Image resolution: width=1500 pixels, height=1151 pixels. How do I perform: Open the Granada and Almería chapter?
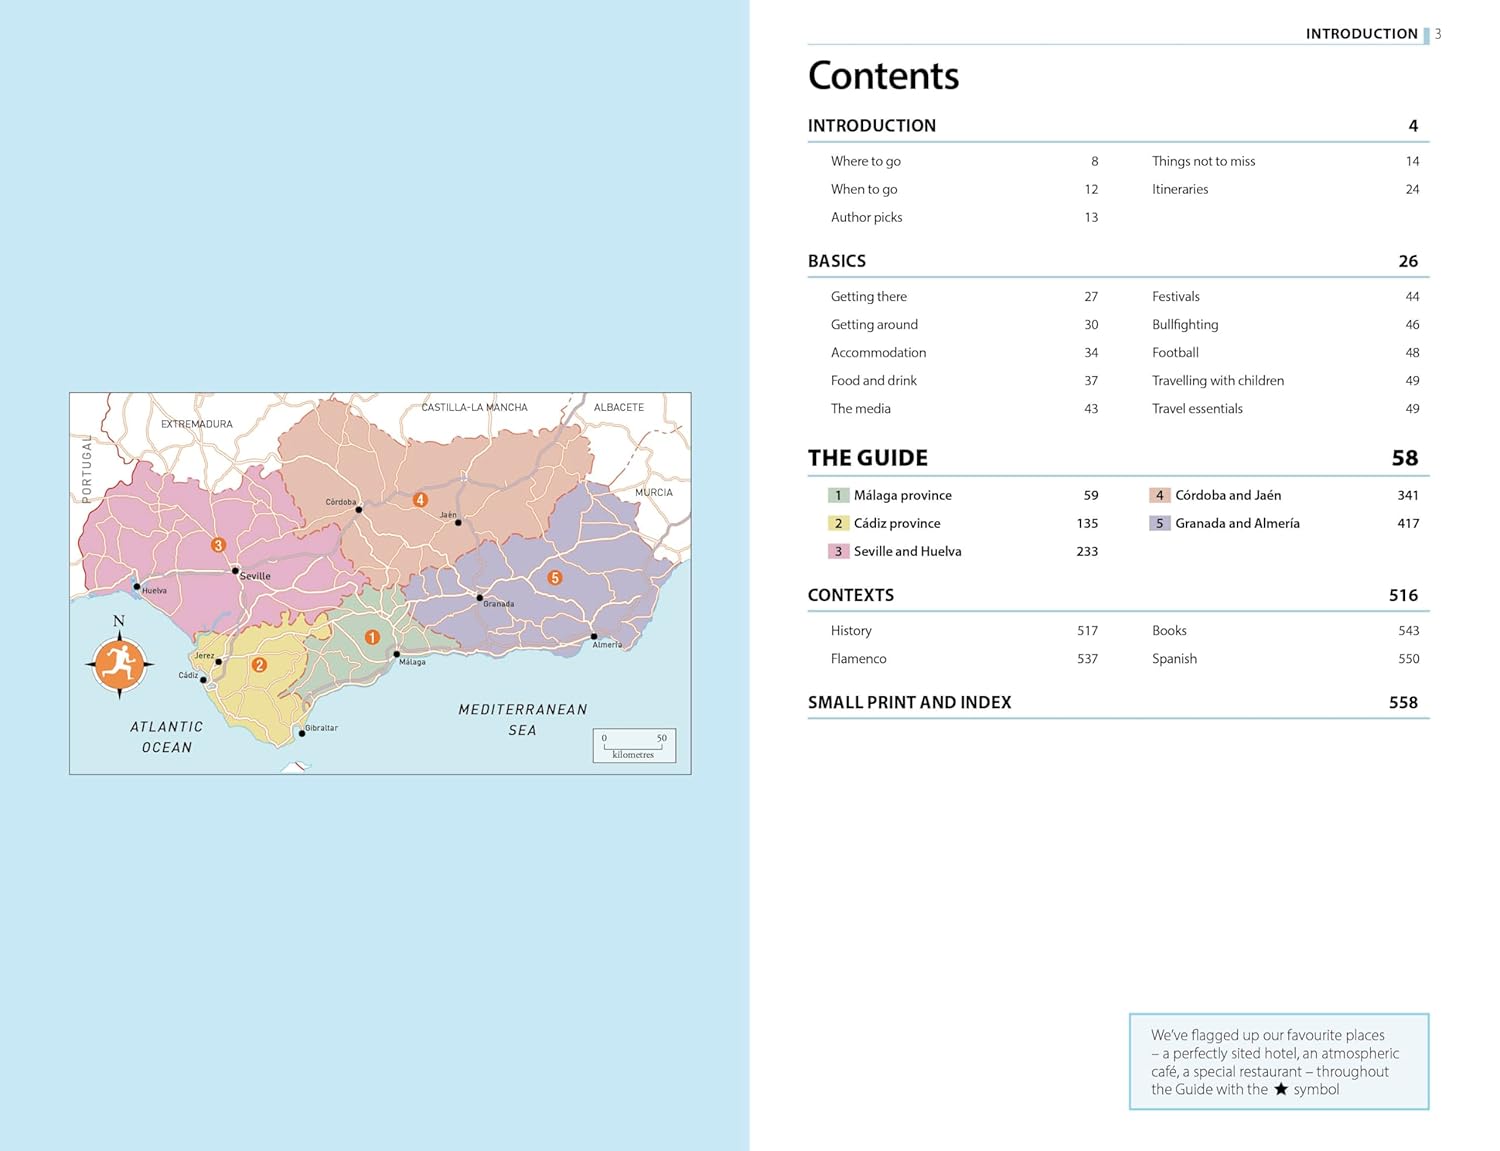click(1237, 523)
